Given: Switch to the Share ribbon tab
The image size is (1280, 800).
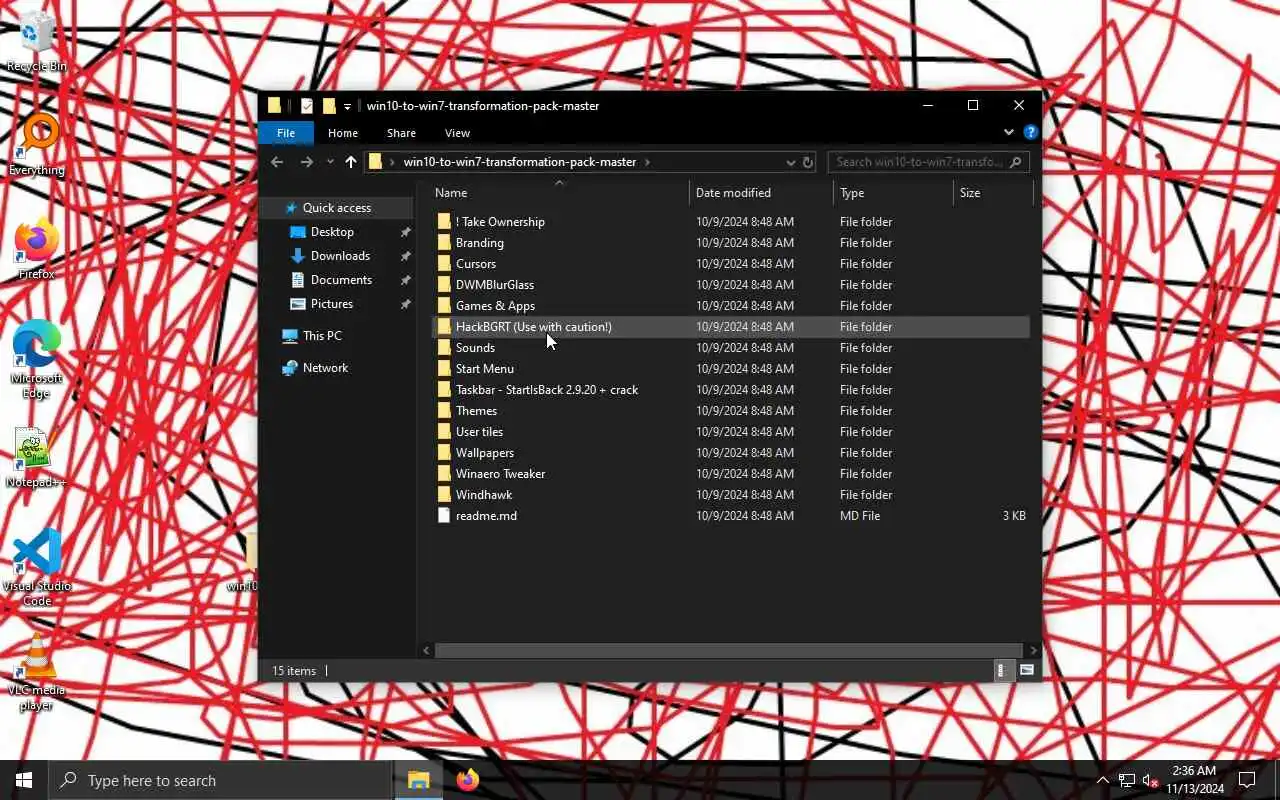Looking at the screenshot, I should pos(401,133).
